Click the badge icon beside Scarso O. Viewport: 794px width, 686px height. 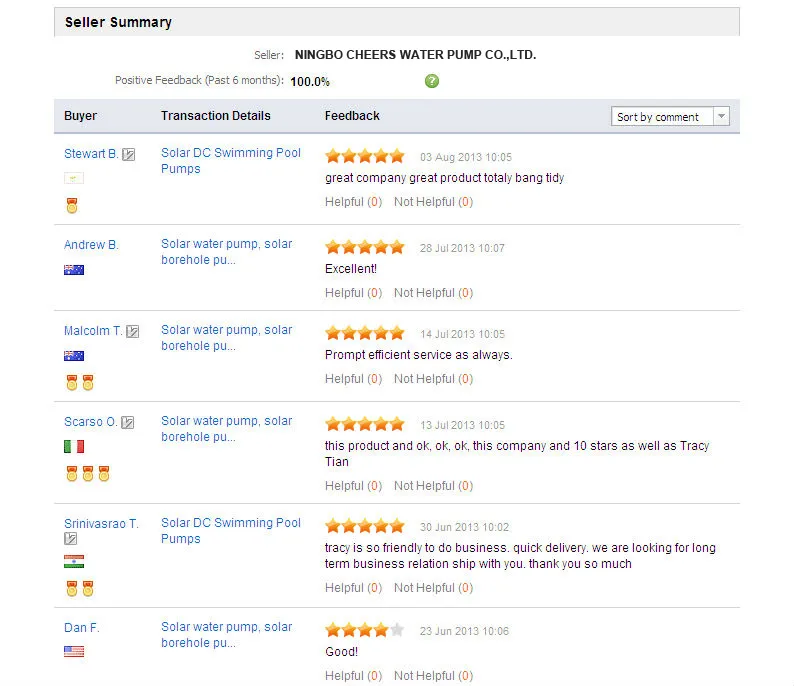click(127, 423)
